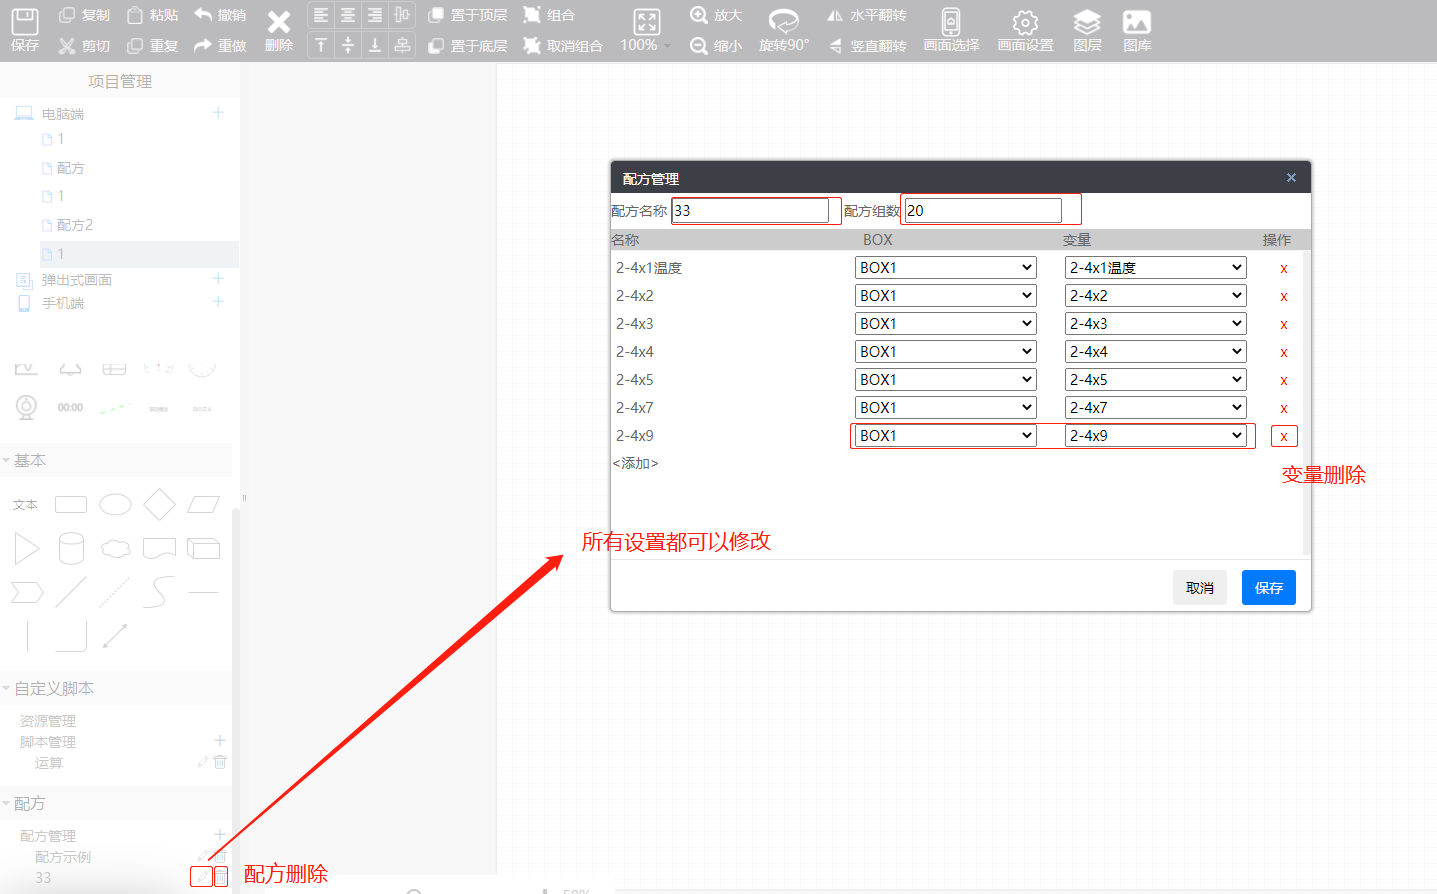Click the zoom in magnifier icon
The height and width of the screenshot is (894, 1437).
699,15
